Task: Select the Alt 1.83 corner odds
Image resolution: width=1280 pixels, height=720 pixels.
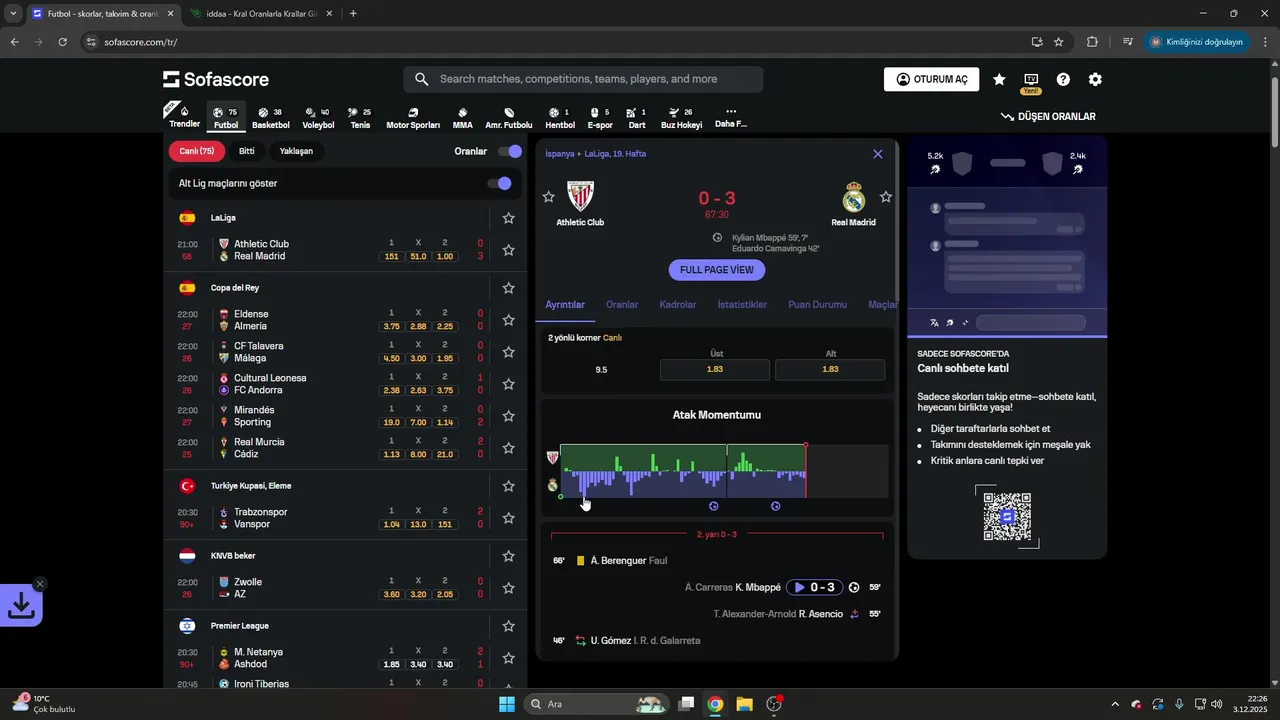Action: pos(830,370)
